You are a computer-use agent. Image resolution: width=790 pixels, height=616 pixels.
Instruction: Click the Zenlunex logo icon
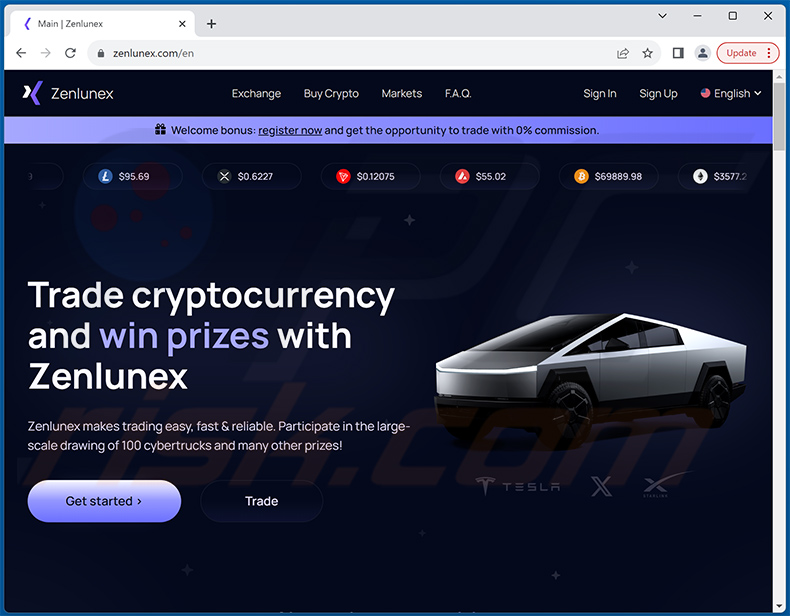[x=32, y=93]
